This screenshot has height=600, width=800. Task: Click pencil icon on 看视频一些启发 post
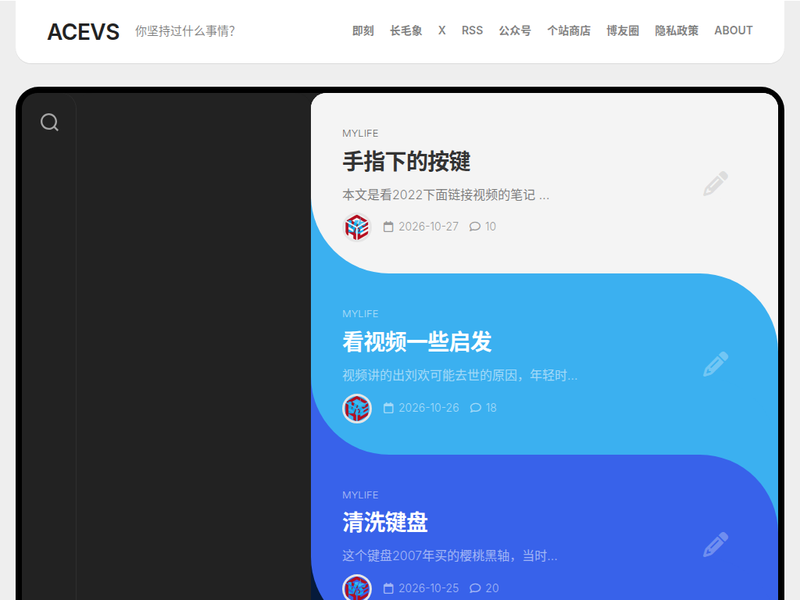click(x=715, y=364)
